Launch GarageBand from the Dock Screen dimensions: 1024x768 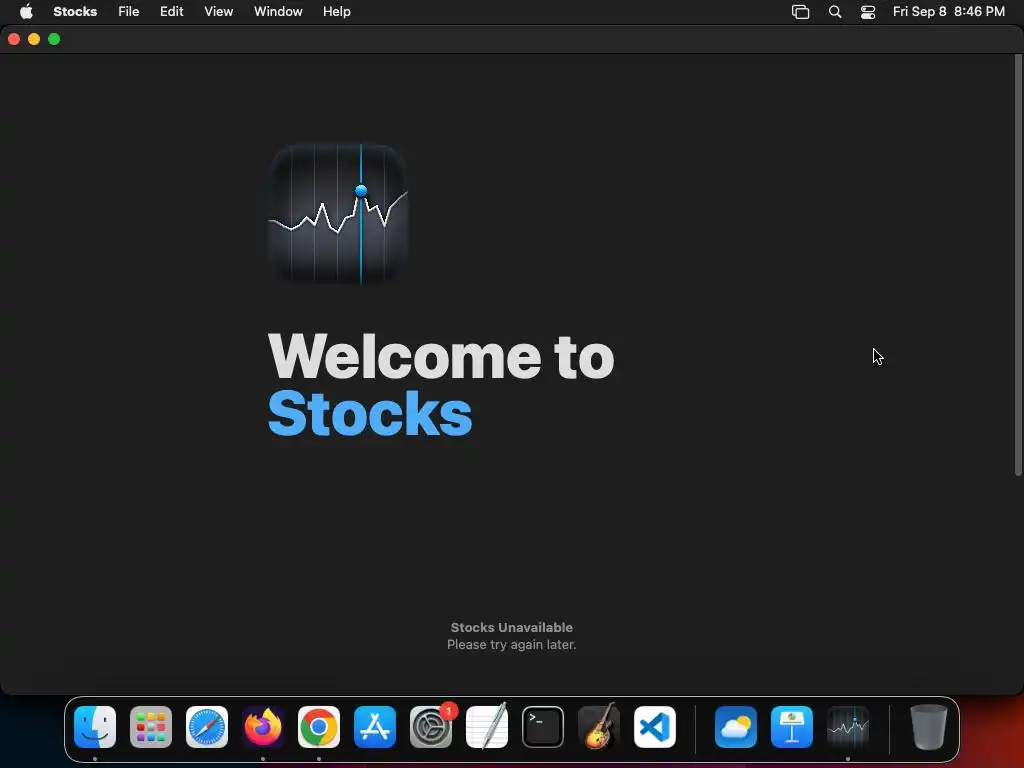[599, 727]
